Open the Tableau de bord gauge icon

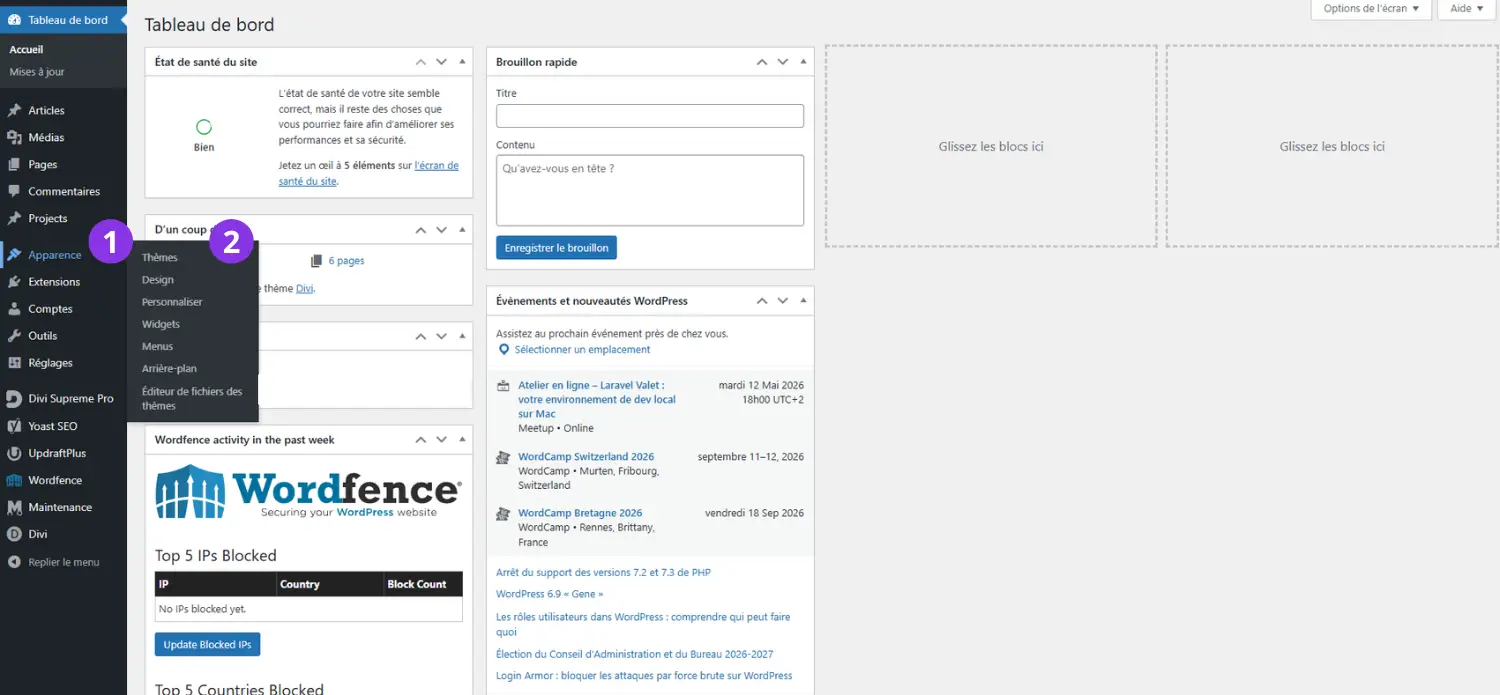coord(14,20)
